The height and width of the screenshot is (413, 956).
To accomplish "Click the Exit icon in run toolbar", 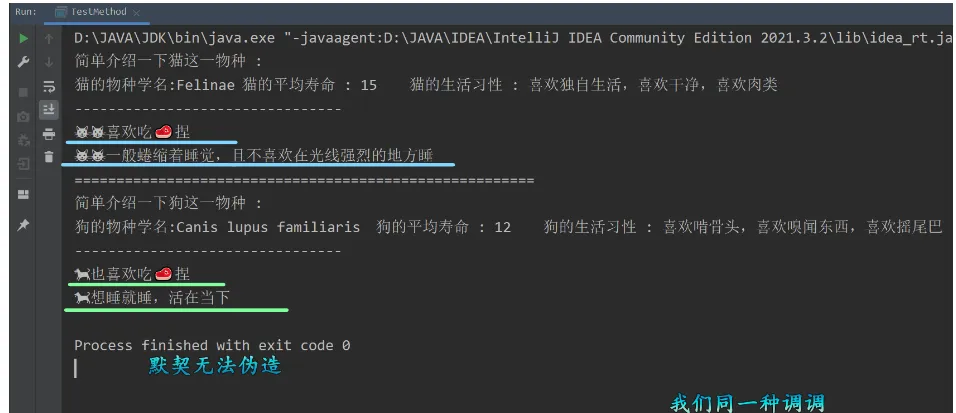I will point(23,163).
